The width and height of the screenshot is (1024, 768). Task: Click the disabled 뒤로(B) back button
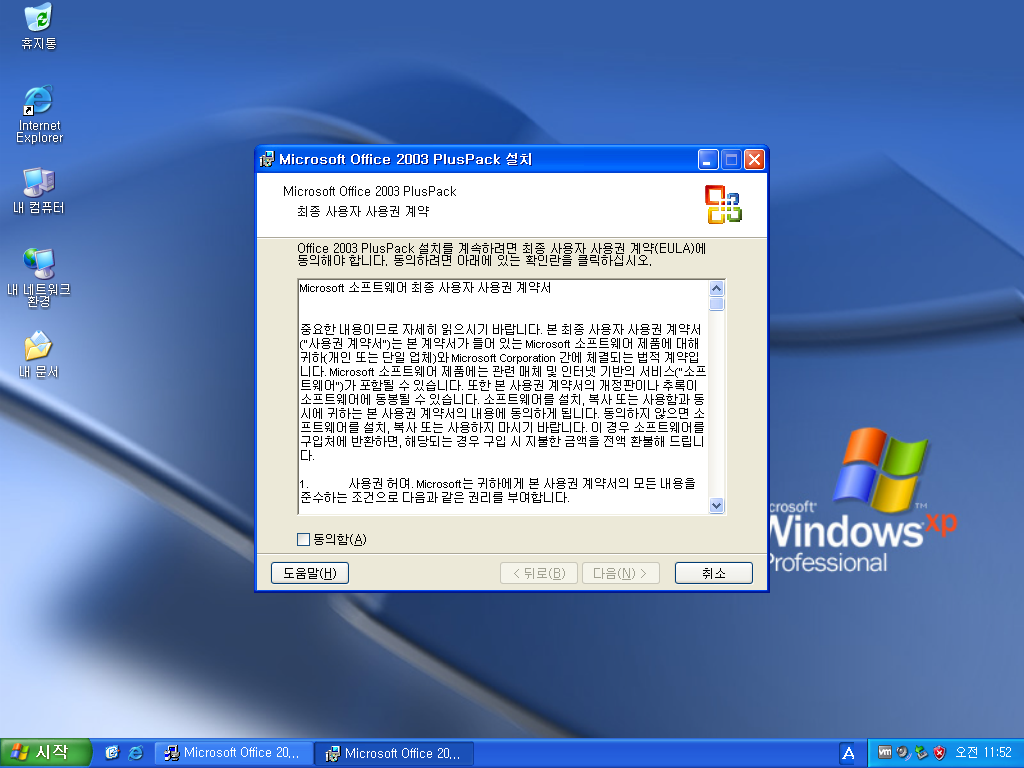click(x=539, y=573)
